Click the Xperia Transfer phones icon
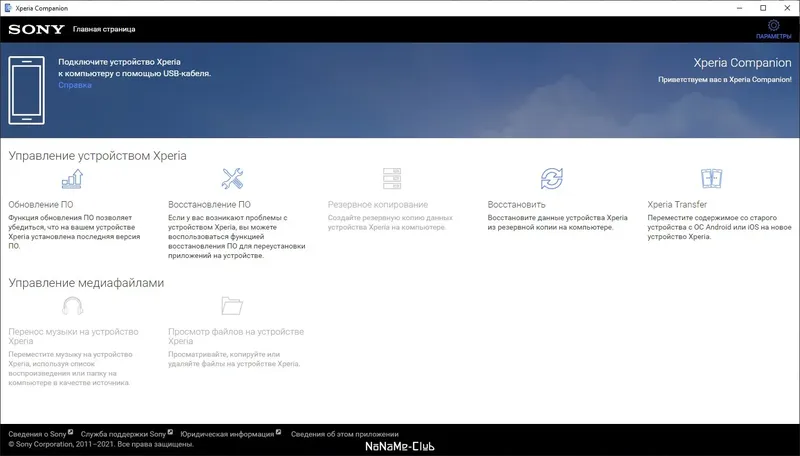 click(x=711, y=179)
